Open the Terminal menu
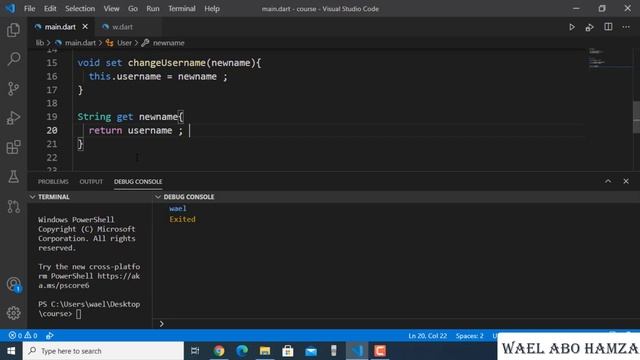The image size is (640, 360). click(x=182, y=9)
